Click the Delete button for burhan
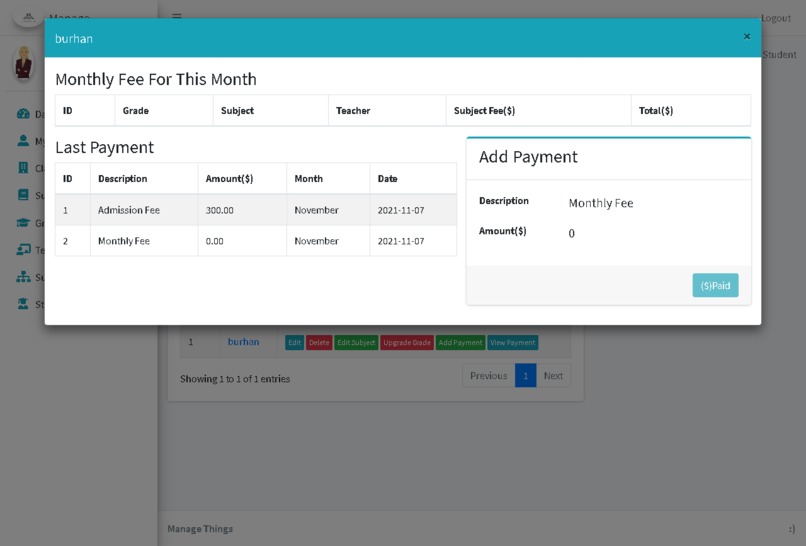The width and height of the screenshot is (806, 546). [x=319, y=342]
